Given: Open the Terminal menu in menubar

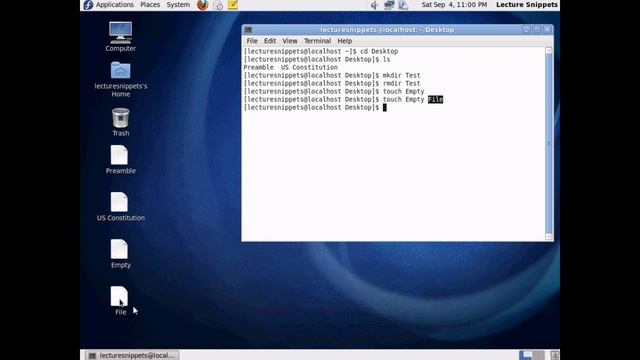Looking at the screenshot, I should pyautogui.click(x=317, y=41).
